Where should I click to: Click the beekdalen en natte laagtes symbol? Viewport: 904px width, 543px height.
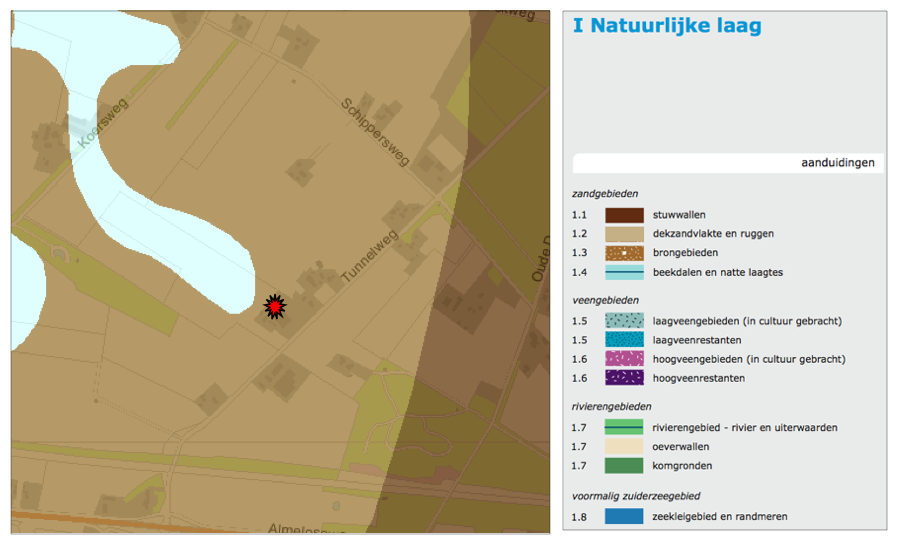pos(623,272)
